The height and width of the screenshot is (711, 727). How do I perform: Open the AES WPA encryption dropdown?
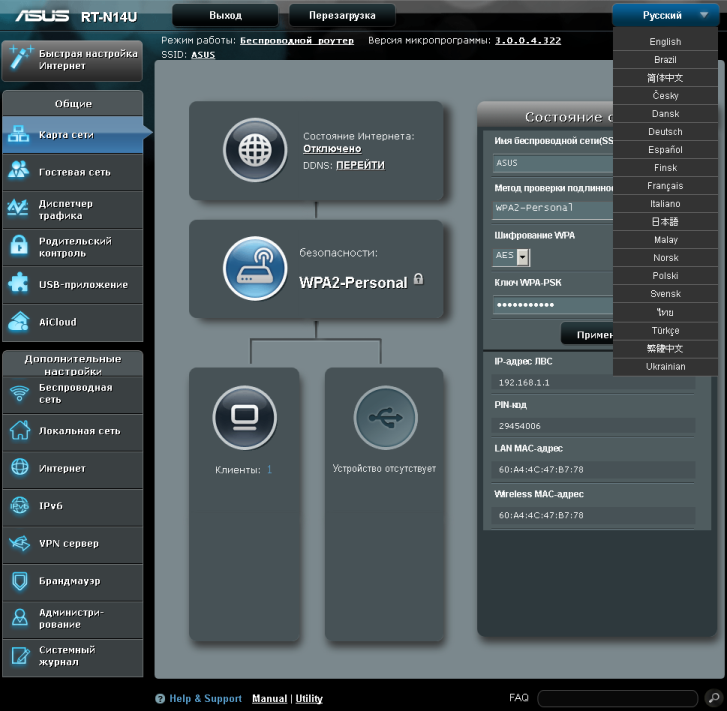pyautogui.click(x=523, y=256)
